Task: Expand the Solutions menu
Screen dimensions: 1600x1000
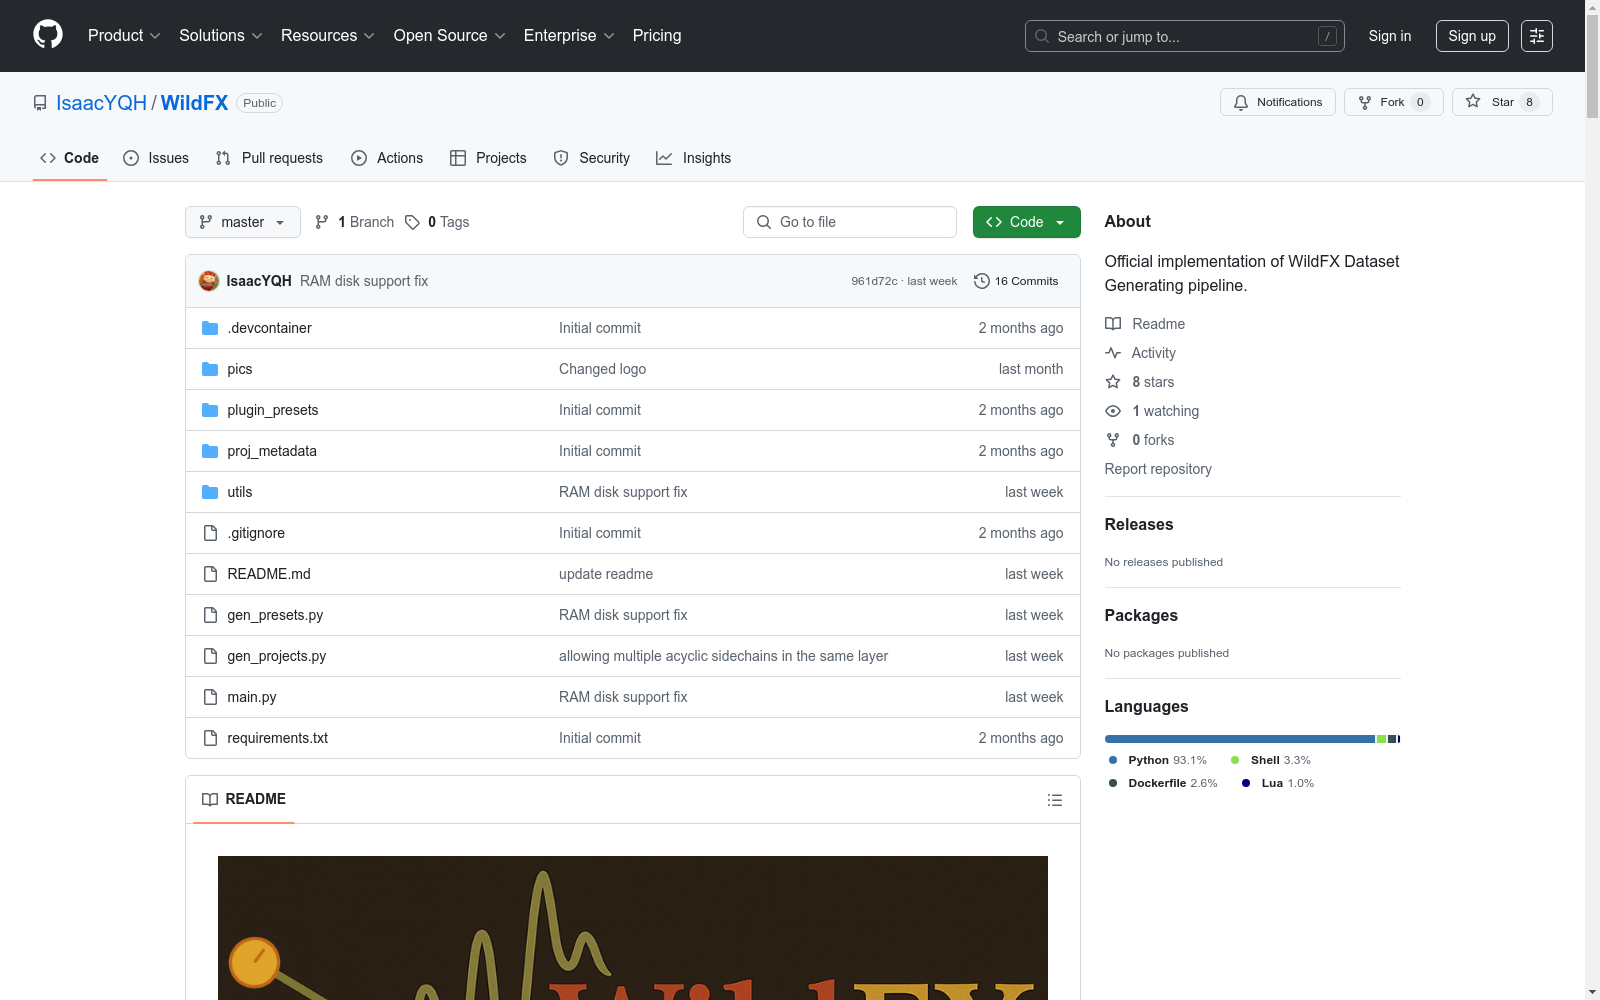Action: click(x=221, y=36)
